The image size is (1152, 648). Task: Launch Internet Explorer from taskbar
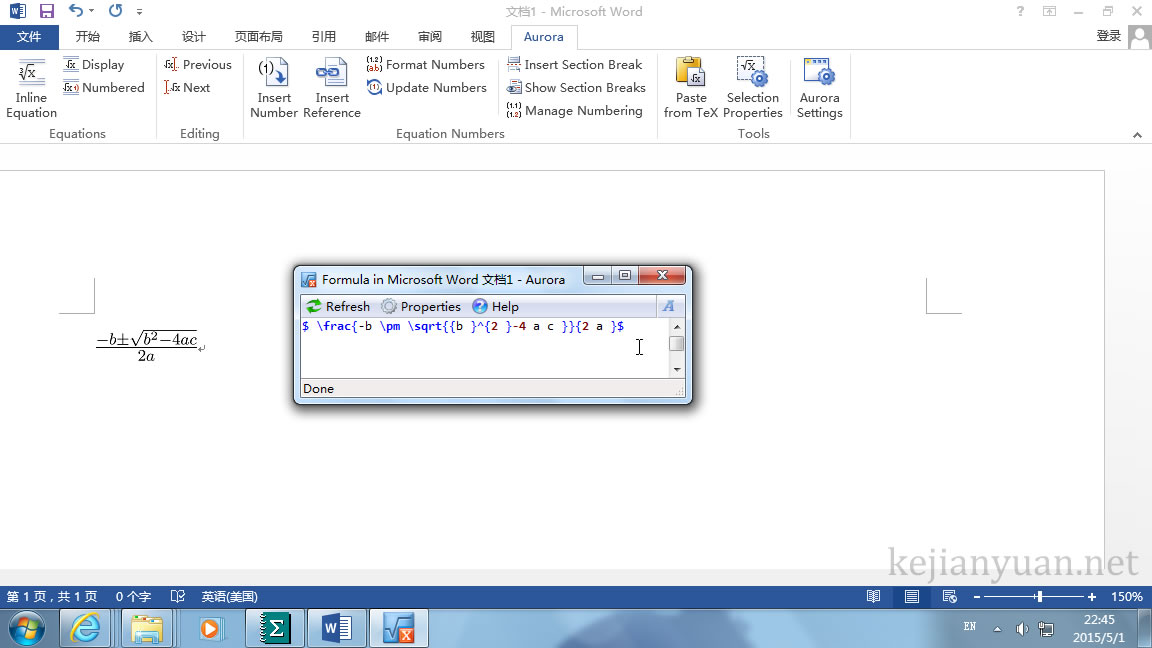click(x=85, y=629)
